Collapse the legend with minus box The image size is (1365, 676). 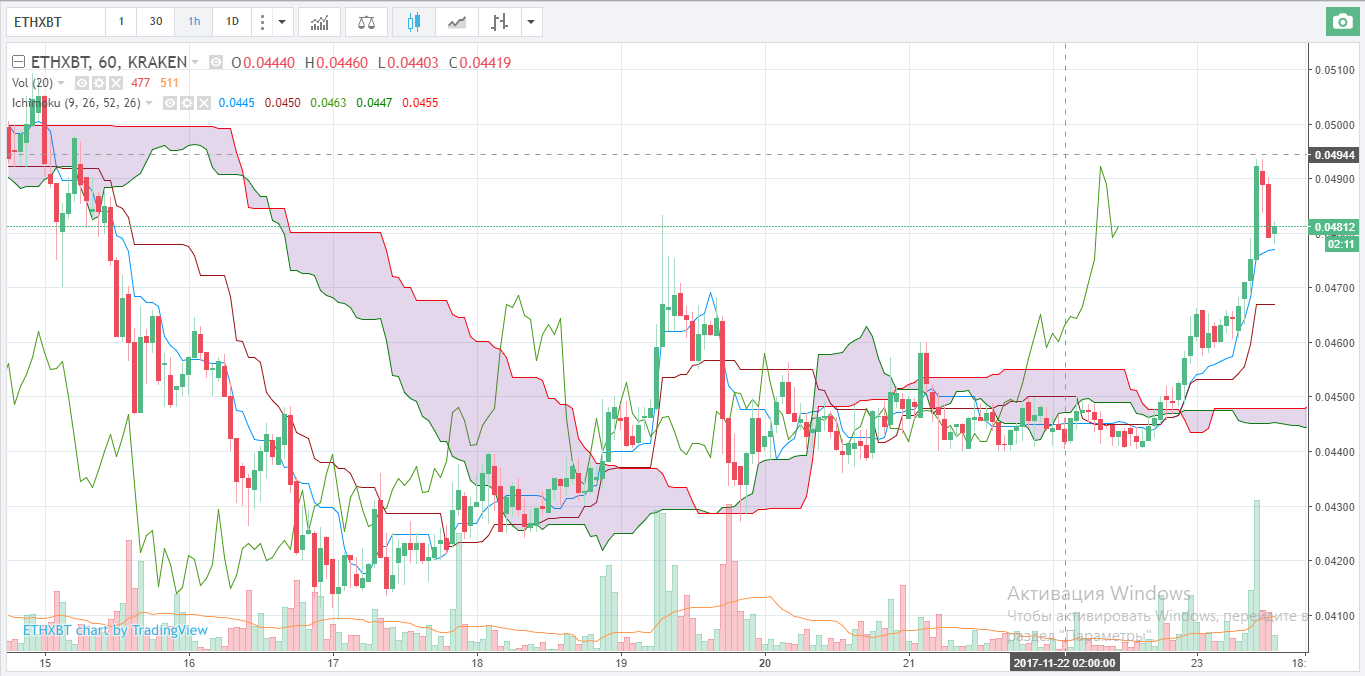[x=17, y=63]
